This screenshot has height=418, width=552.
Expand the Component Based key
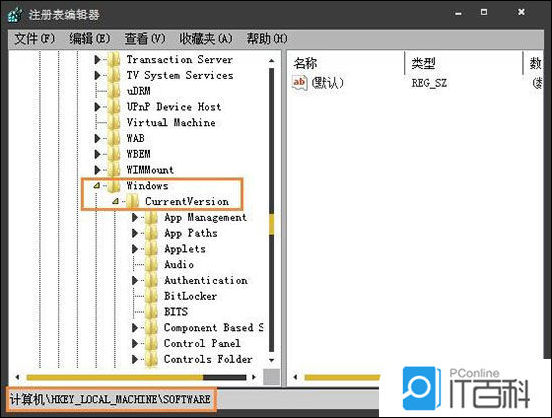pyautogui.click(x=135, y=327)
